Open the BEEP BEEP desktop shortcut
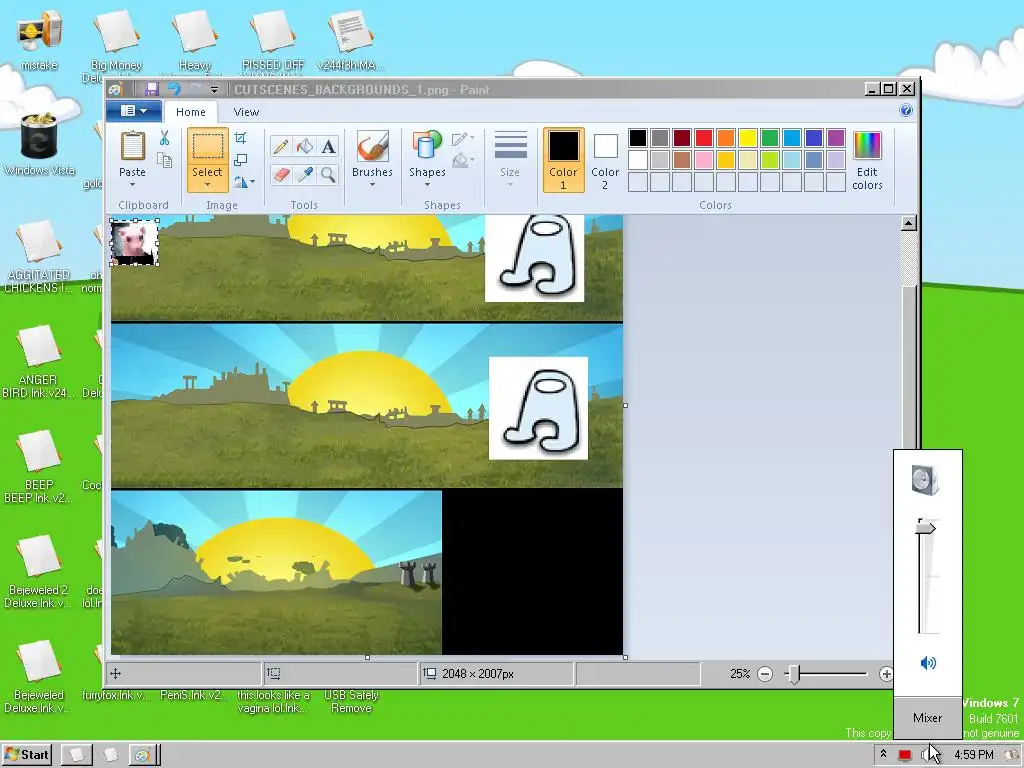The image size is (1024, 768). (39, 468)
